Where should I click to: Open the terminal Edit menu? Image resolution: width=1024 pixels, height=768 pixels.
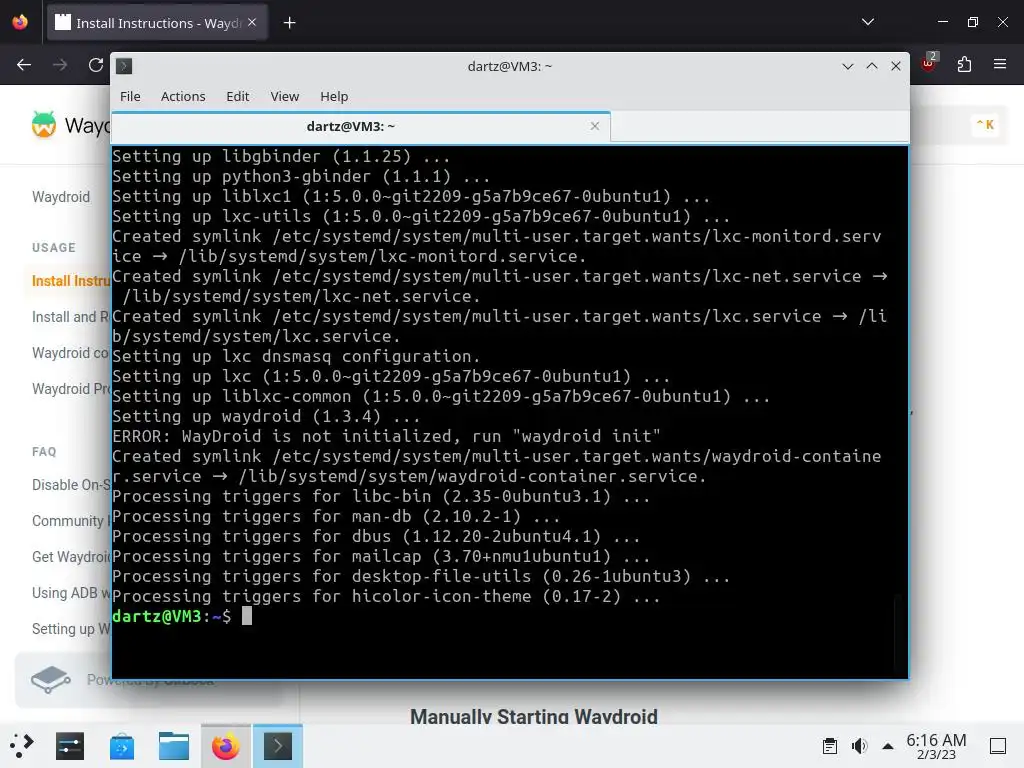[238, 96]
